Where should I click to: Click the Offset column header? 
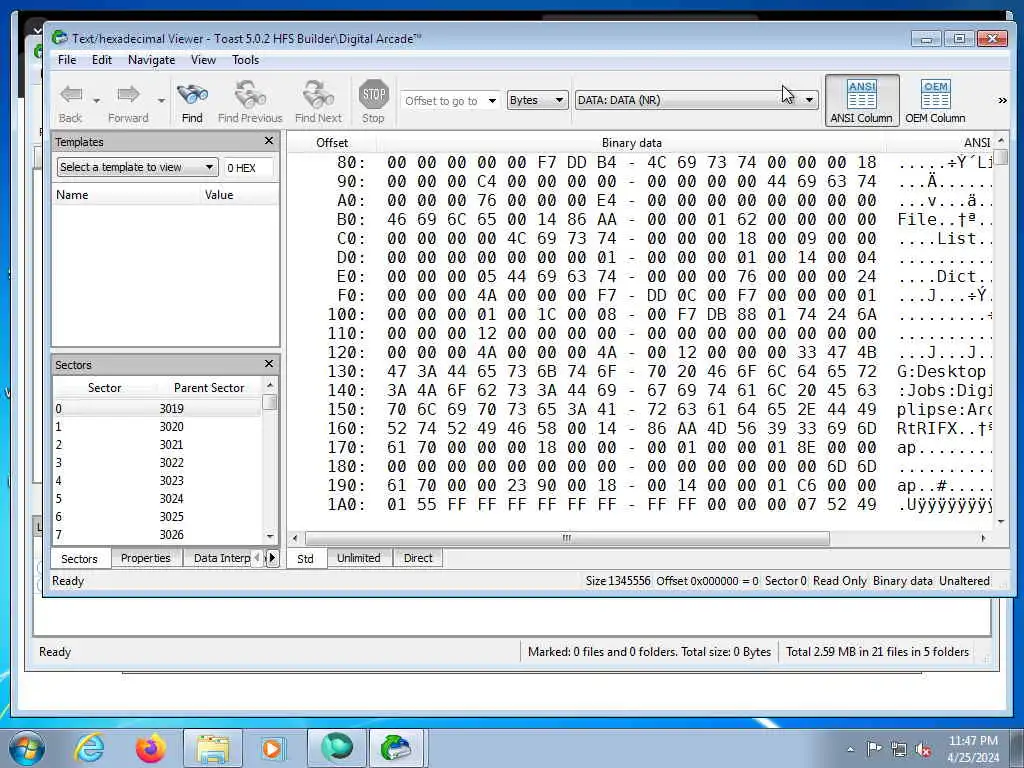[x=332, y=142]
